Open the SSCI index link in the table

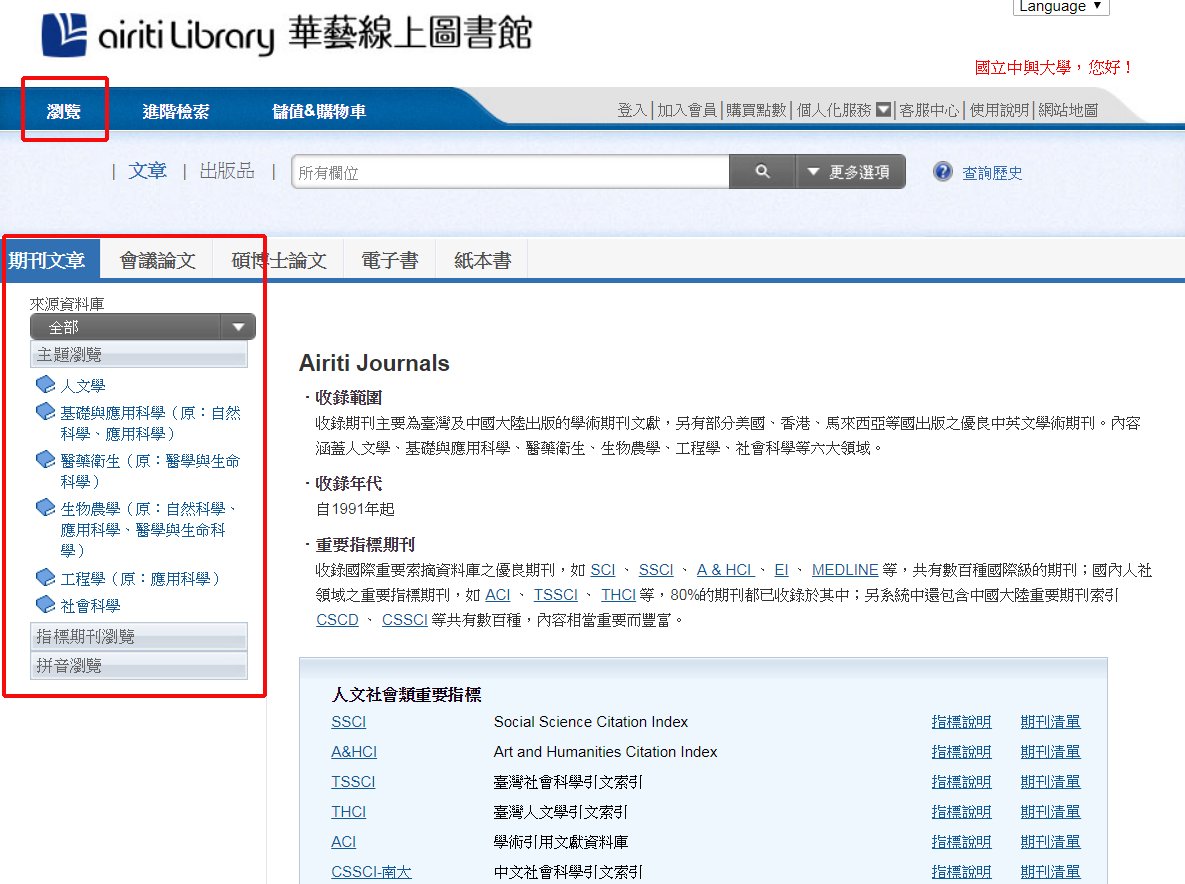pyautogui.click(x=348, y=722)
